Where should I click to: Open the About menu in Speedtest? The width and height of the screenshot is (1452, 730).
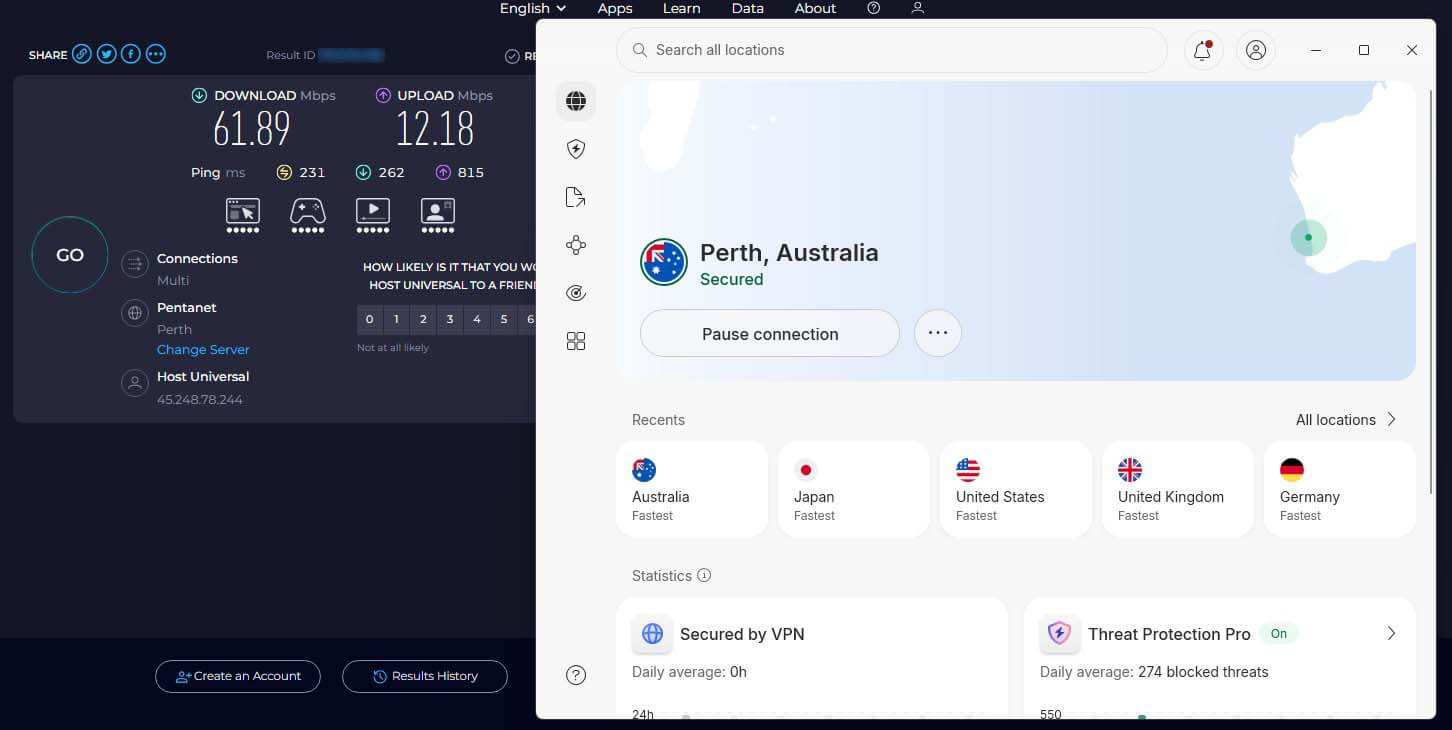tap(815, 8)
